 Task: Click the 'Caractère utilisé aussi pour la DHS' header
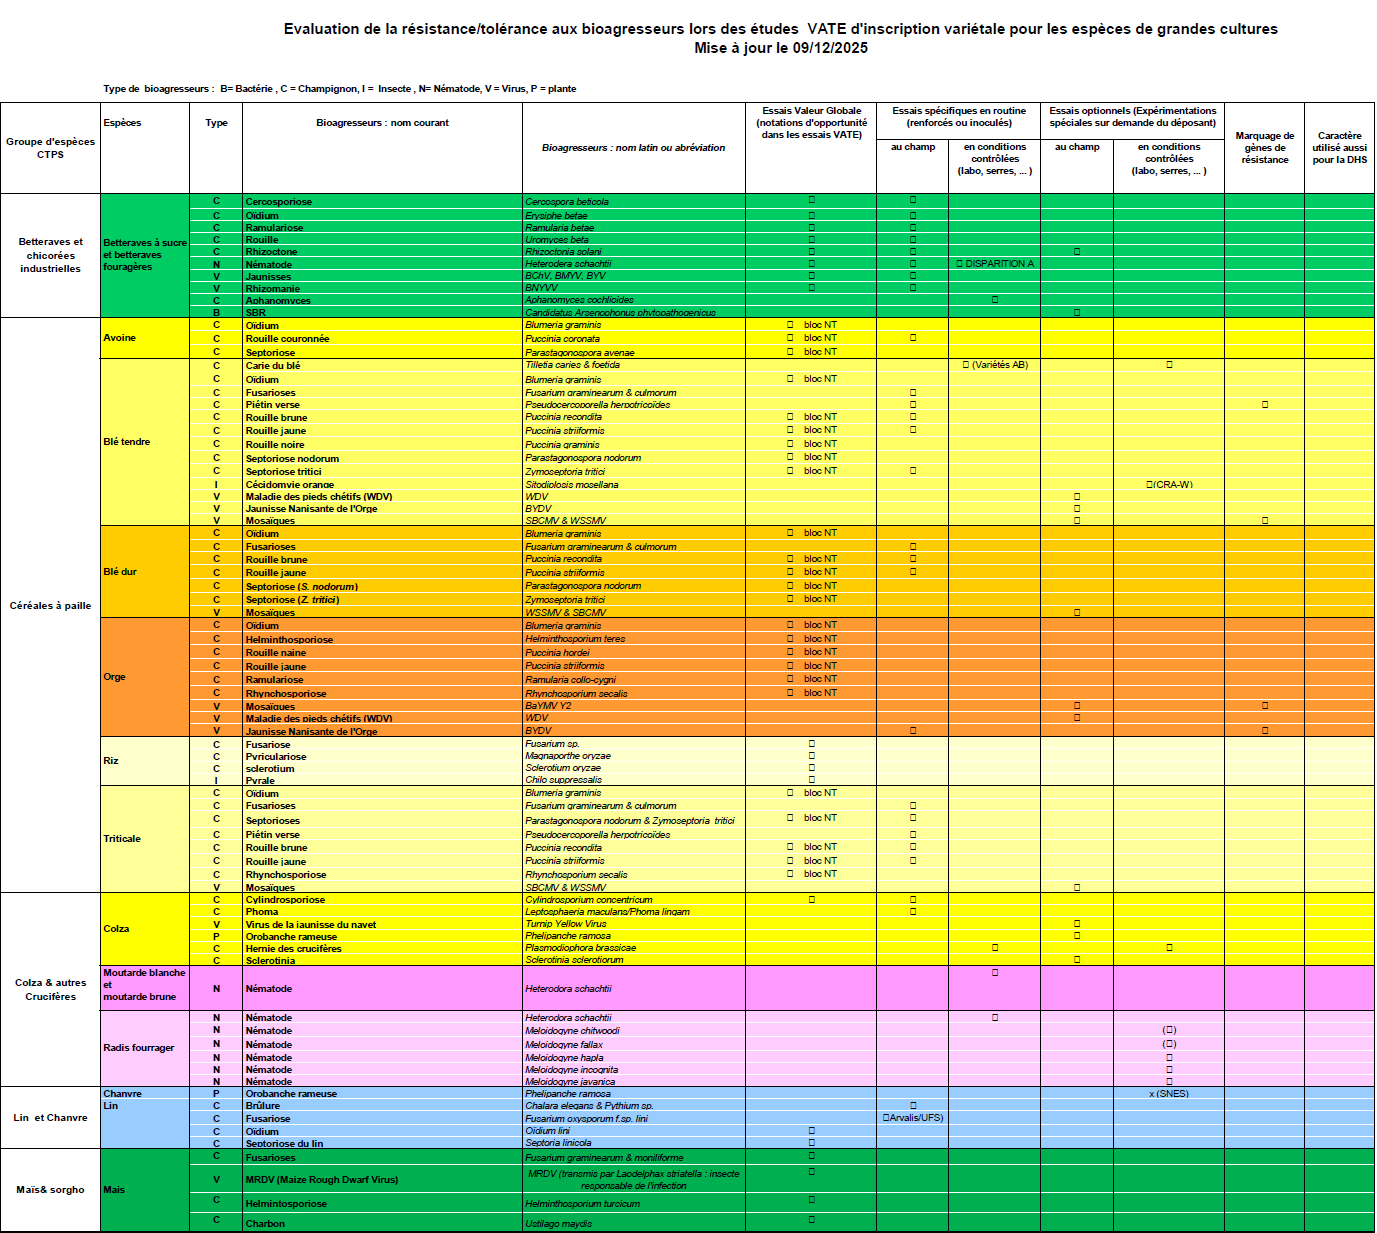(x=1339, y=148)
